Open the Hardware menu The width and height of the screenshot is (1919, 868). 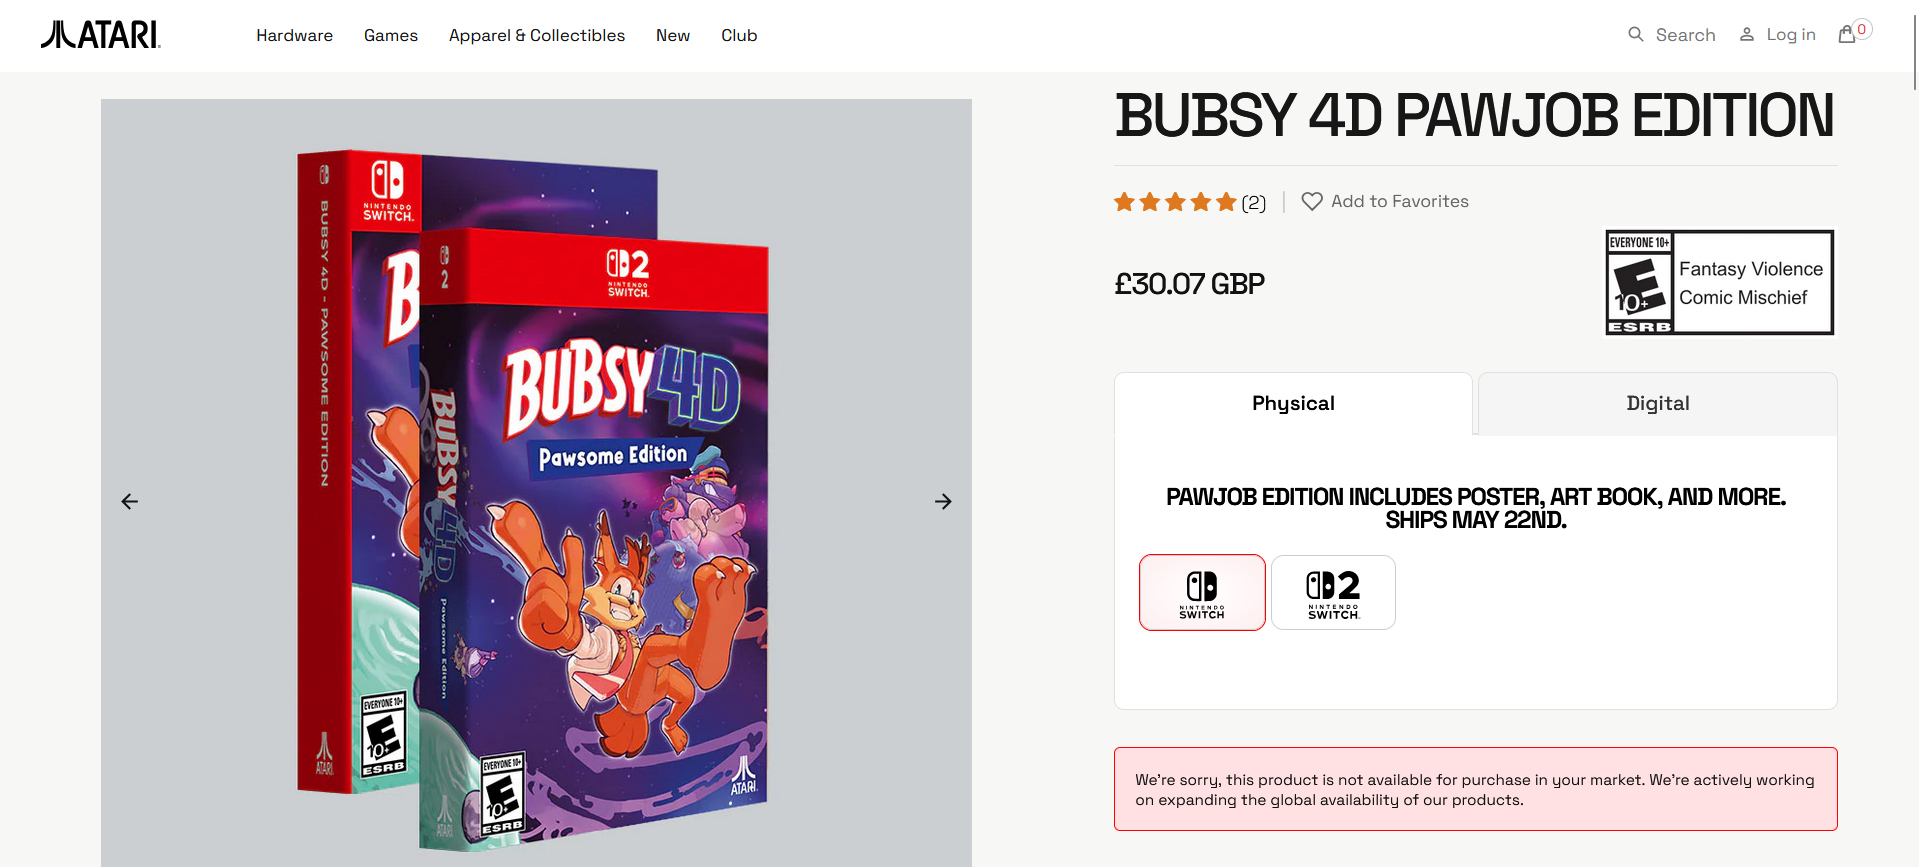coord(294,36)
